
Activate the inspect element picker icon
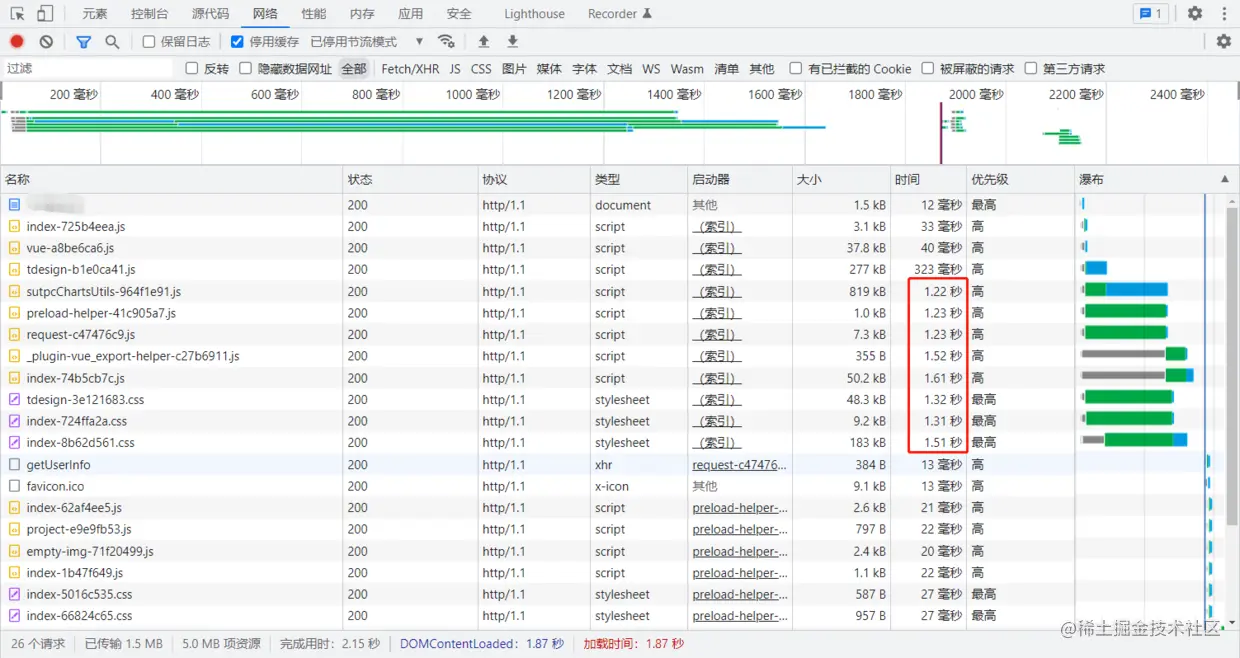(17, 14)
